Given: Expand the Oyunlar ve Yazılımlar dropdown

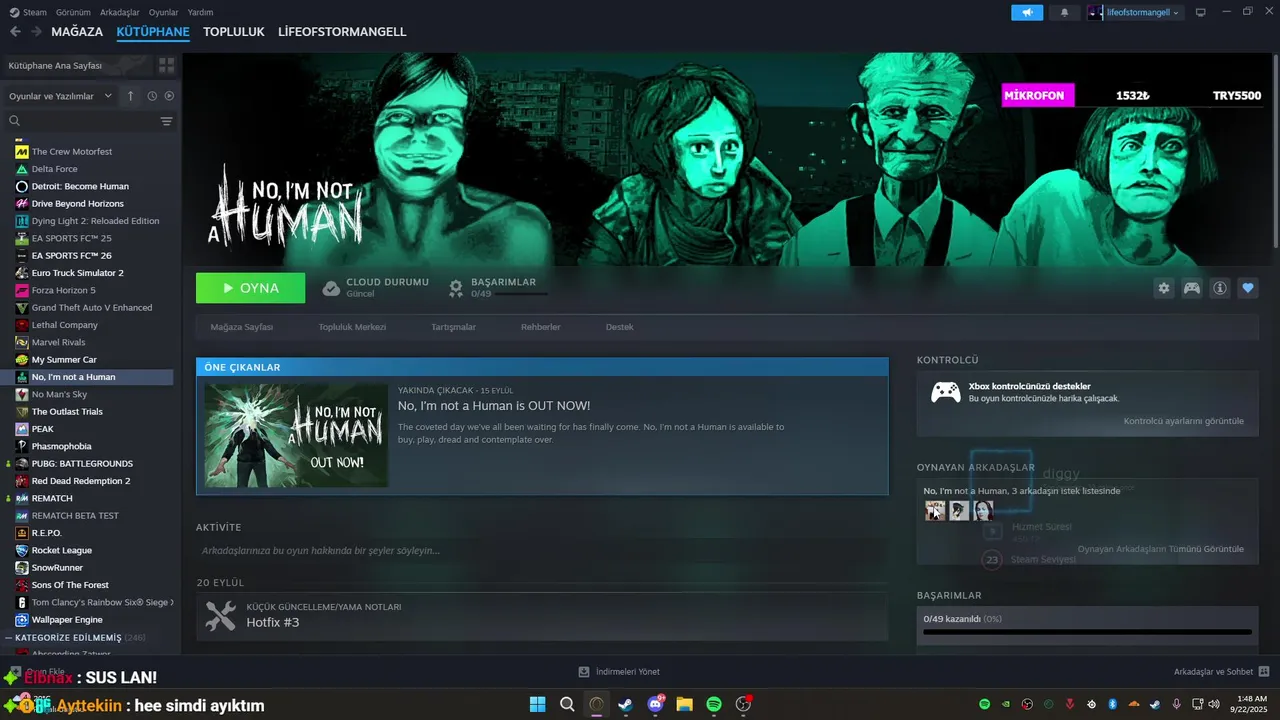Looking at the screenshot, I should (60, 96).
